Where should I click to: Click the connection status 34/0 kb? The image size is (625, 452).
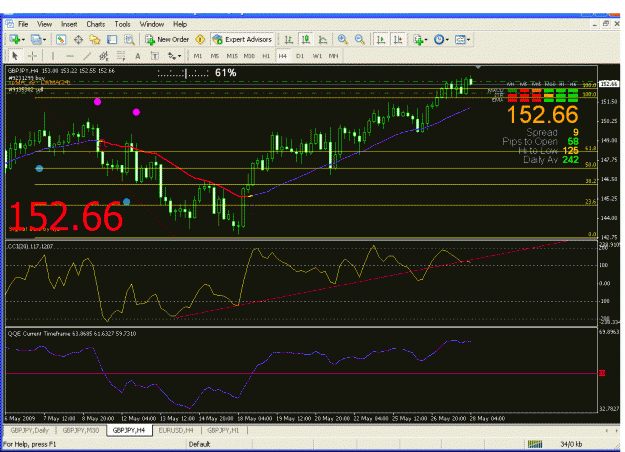click(x=571, y=444)
